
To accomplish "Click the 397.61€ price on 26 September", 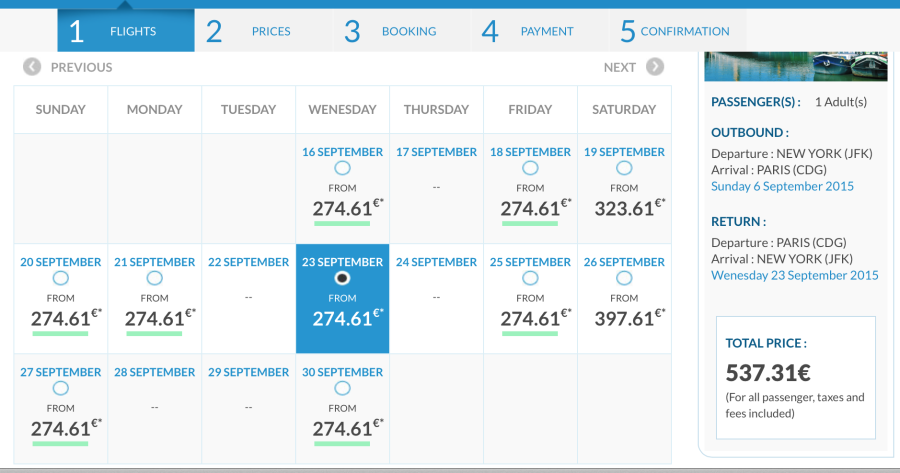I will [x=624, y=319].
